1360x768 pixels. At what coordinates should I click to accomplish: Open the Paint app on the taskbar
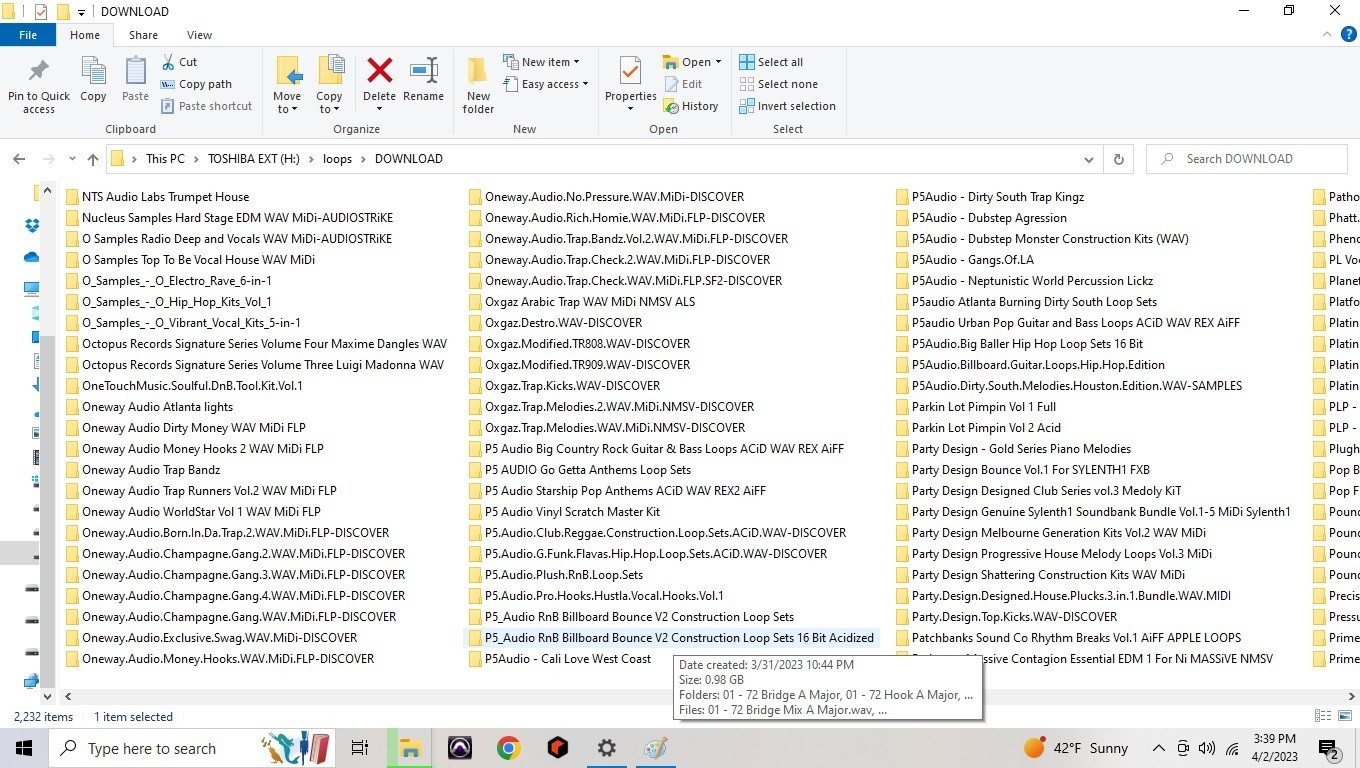656,748
